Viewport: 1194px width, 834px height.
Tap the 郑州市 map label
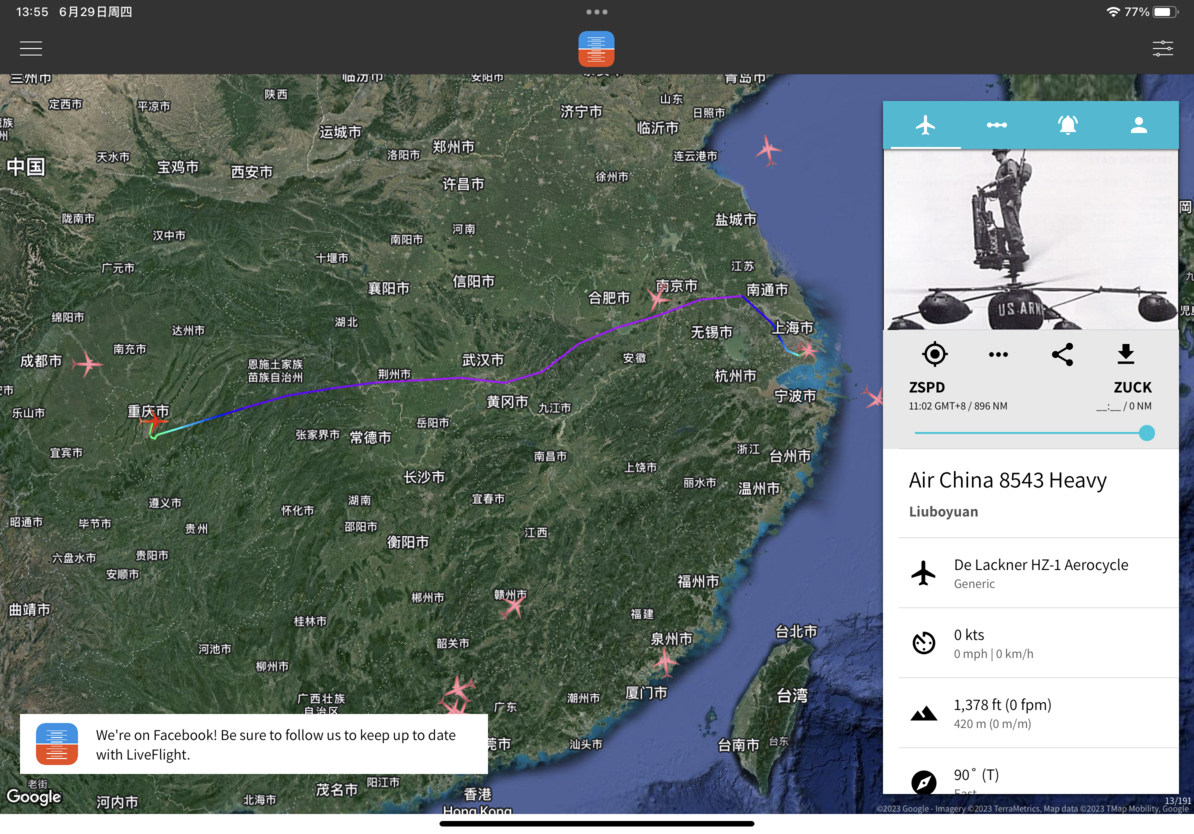[453, 147]
